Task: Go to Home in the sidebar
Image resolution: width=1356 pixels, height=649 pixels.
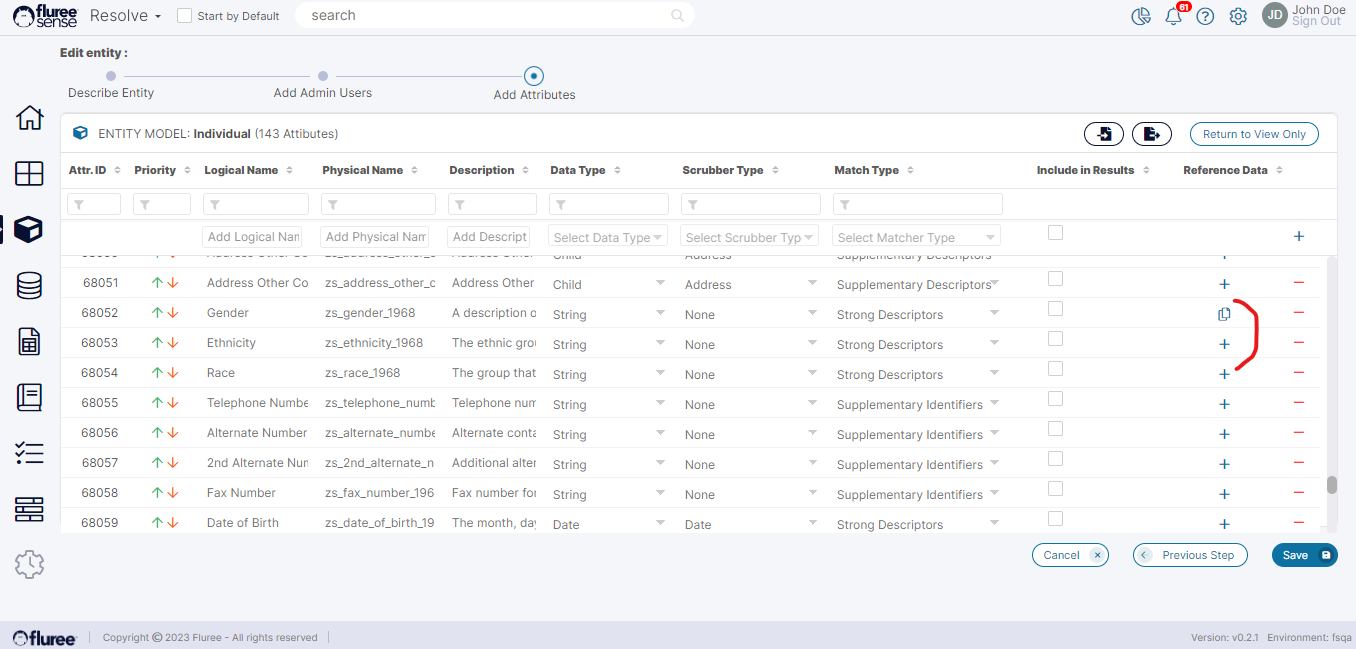Action: pyautogui.click(x=29, y=117)
